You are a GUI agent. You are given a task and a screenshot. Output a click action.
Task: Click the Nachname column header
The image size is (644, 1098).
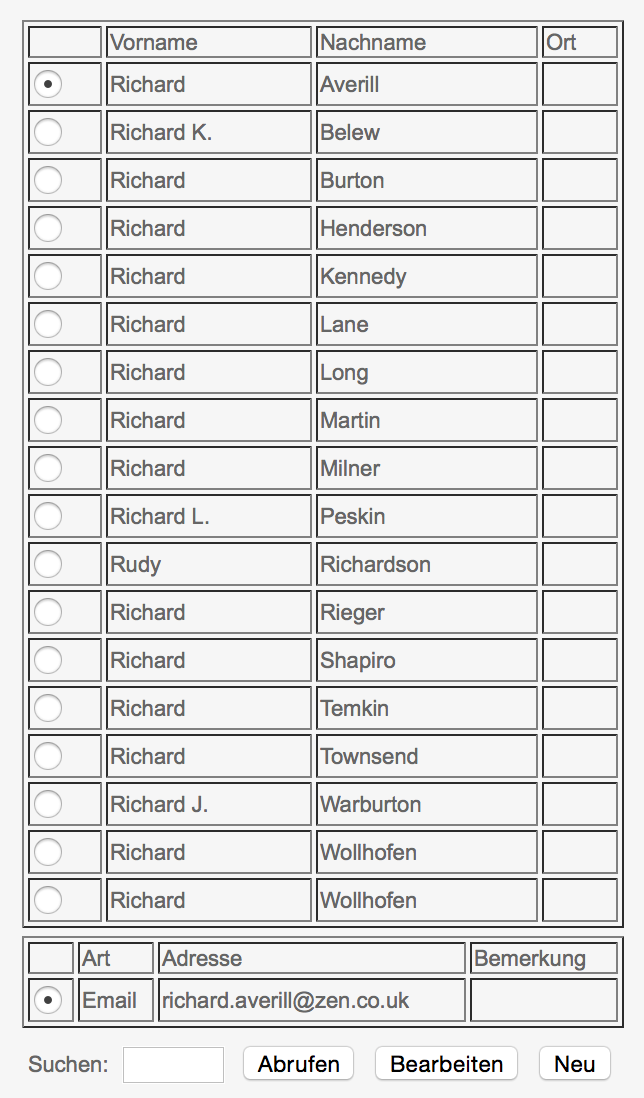(426, 42)
